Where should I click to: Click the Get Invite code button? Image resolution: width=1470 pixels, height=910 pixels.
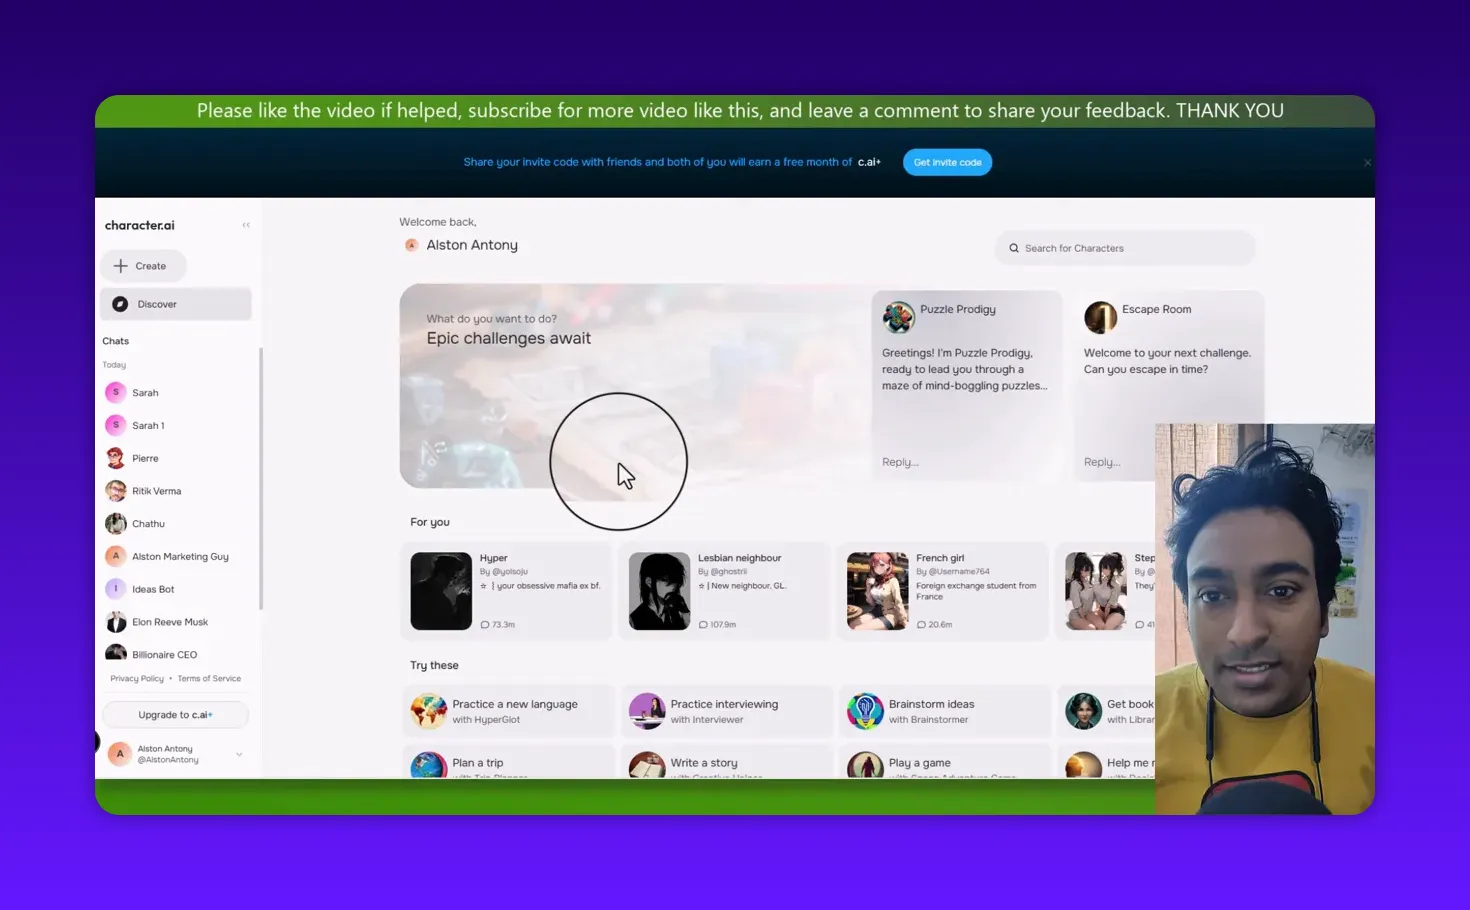[x=946, y=161]
